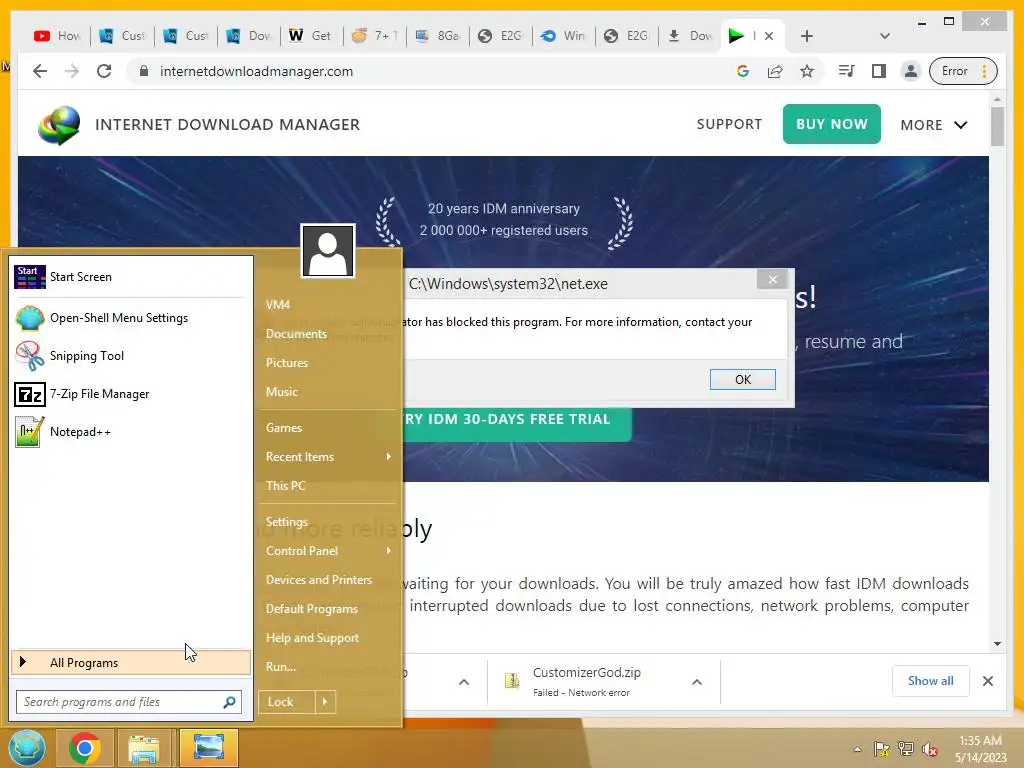Click the user account picture in start menu

click(328, 251)
